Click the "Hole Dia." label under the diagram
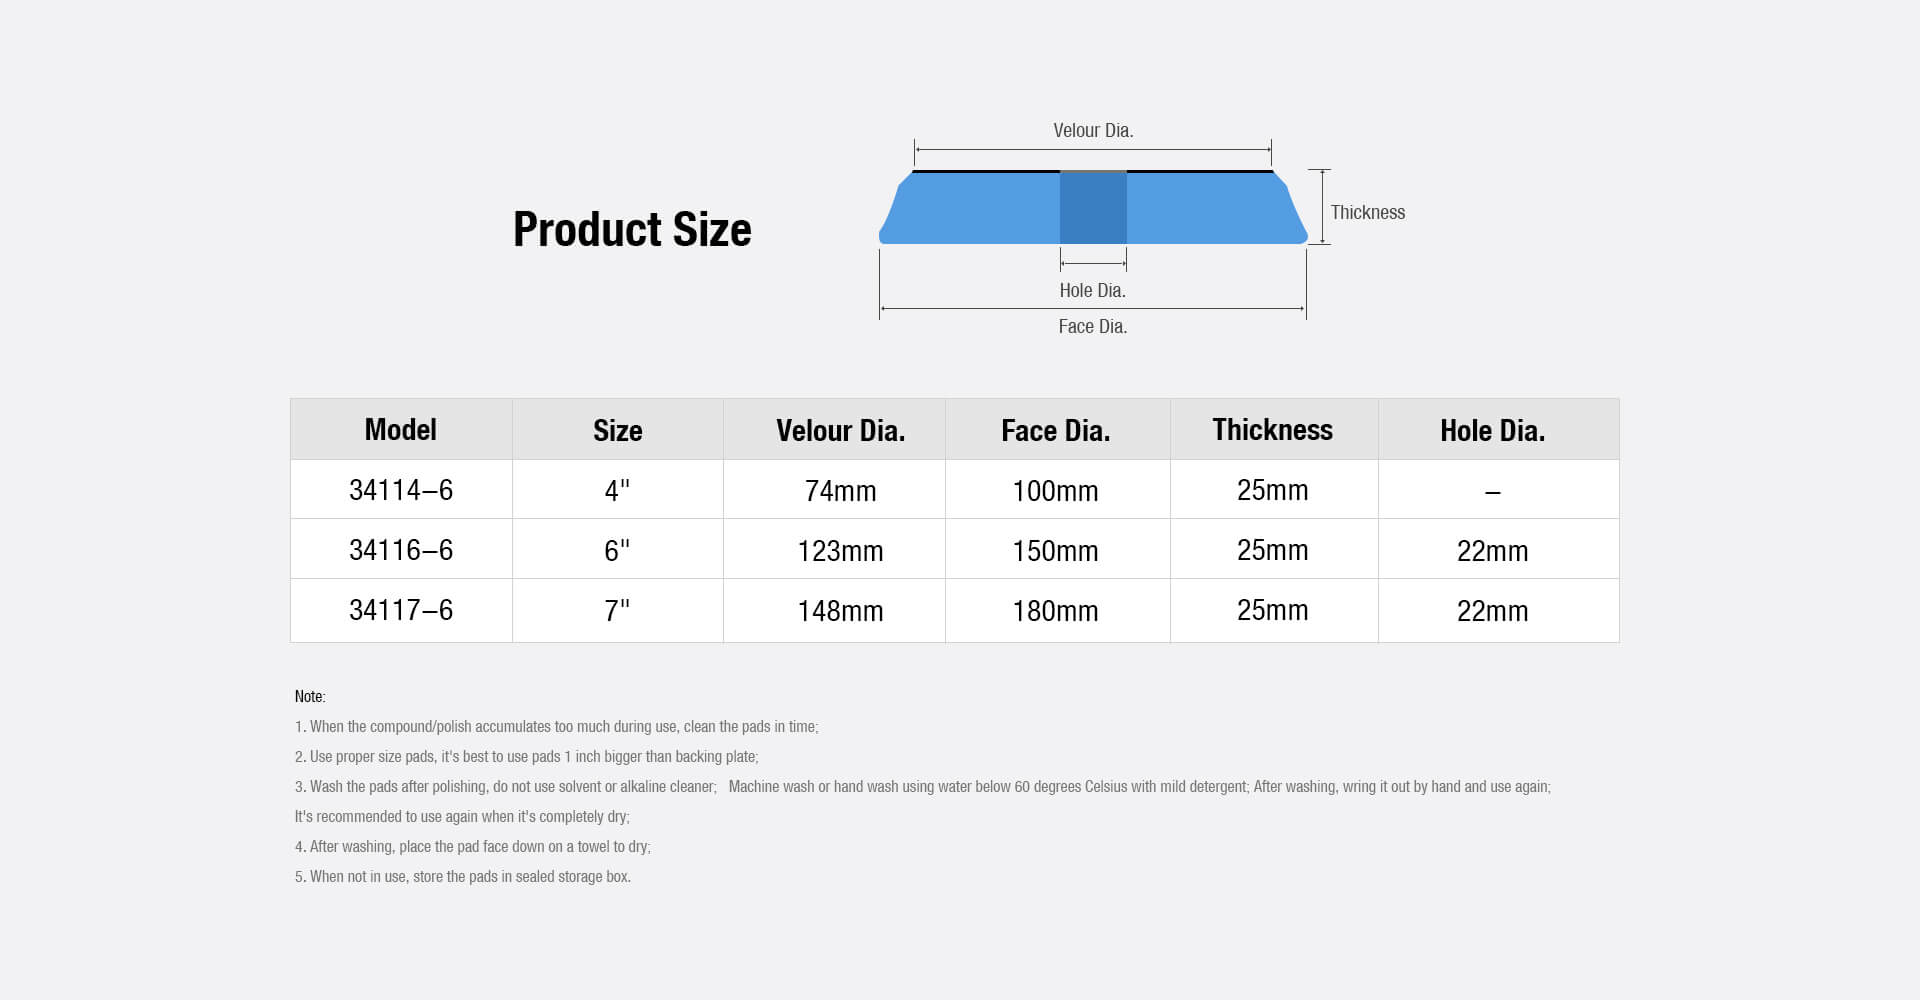Viewport: 1920px width, 1000px height. click(x=1092, y=291)
